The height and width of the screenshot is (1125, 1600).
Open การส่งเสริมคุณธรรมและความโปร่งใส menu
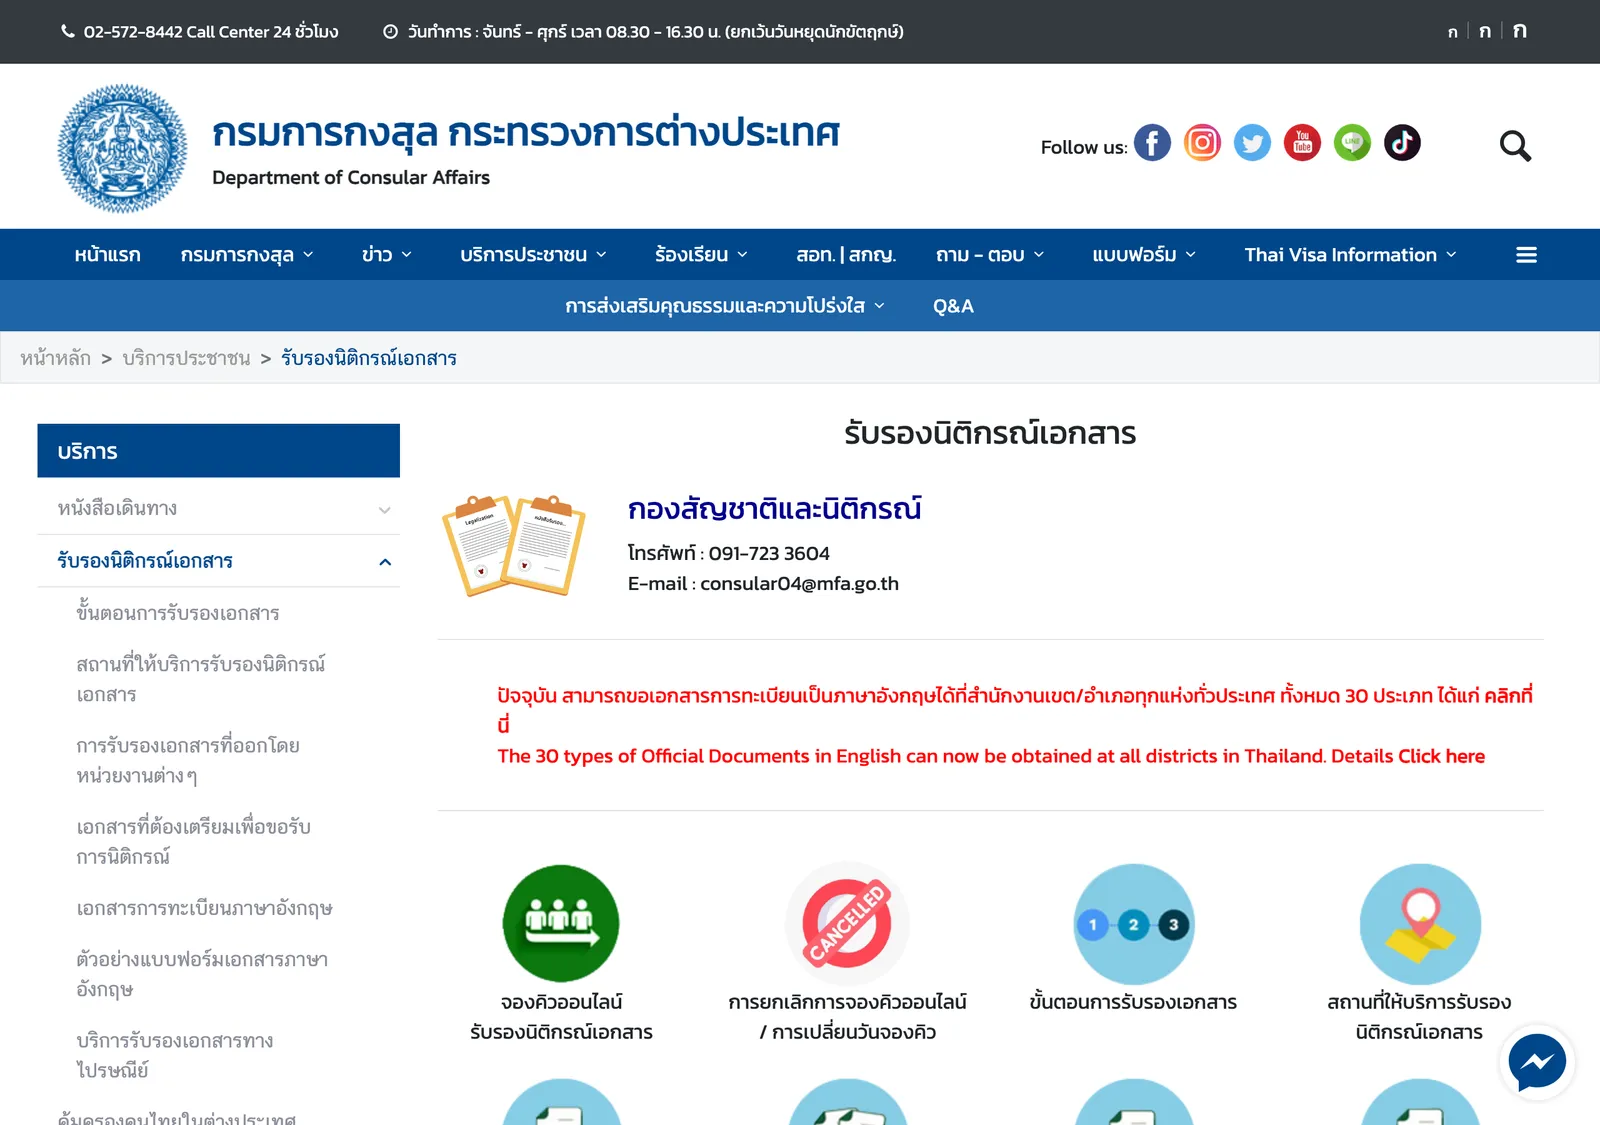pos(725,306)
